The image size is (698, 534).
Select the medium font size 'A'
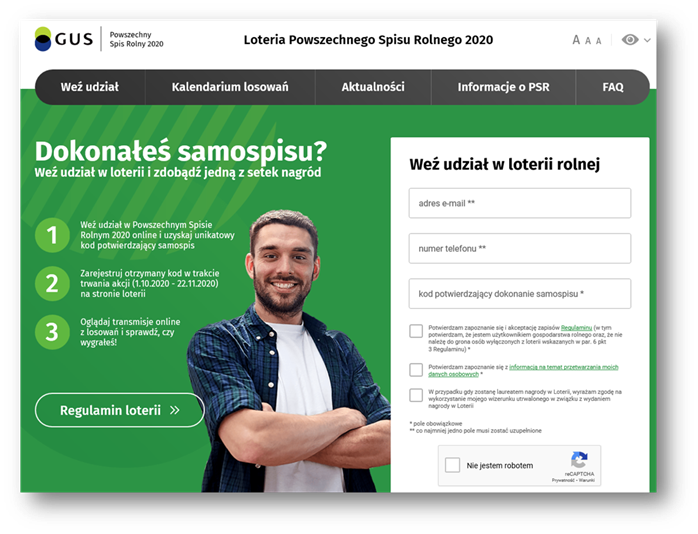click(x=588, y=41)
